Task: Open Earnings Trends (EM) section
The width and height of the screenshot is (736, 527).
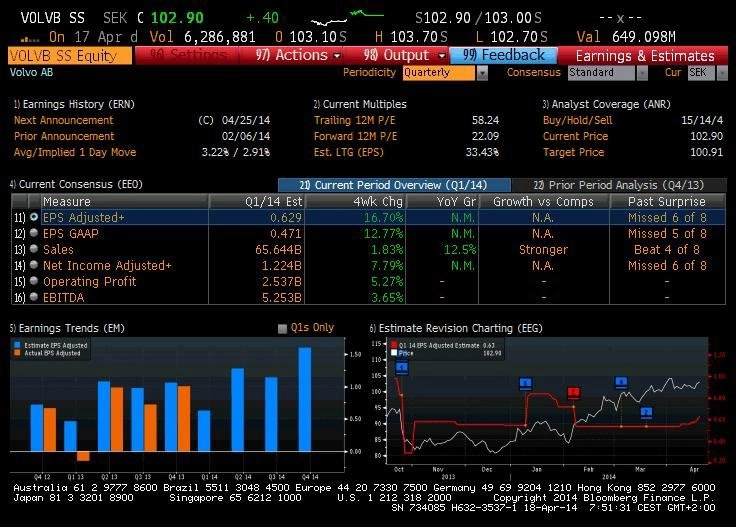Action: tap(67, 328)
